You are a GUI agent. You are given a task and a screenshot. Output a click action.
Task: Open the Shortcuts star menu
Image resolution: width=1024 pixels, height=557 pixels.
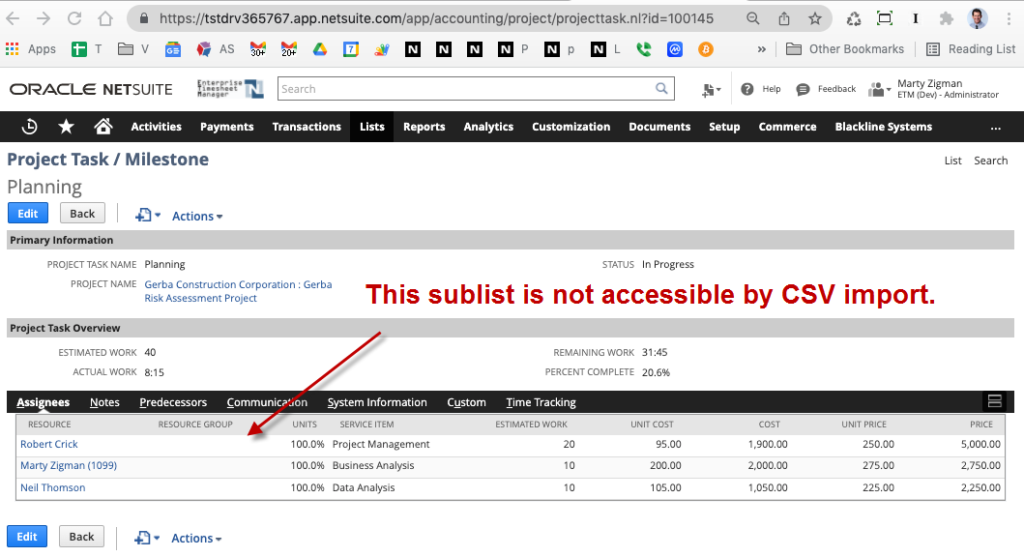[x=66, y=127]
